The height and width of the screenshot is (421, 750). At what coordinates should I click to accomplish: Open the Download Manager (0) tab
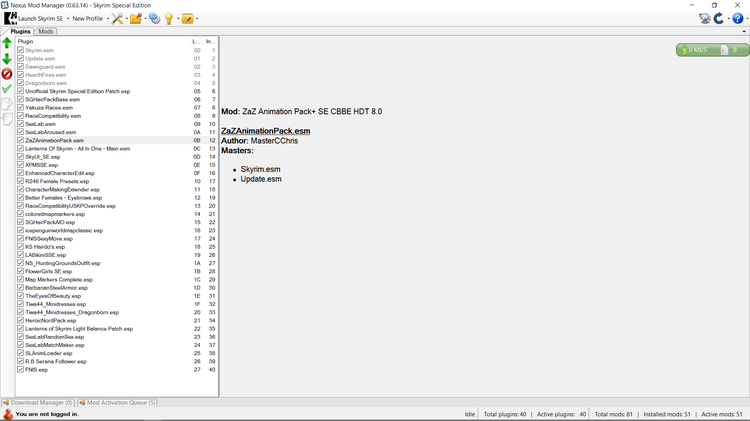tap(38, 403)
